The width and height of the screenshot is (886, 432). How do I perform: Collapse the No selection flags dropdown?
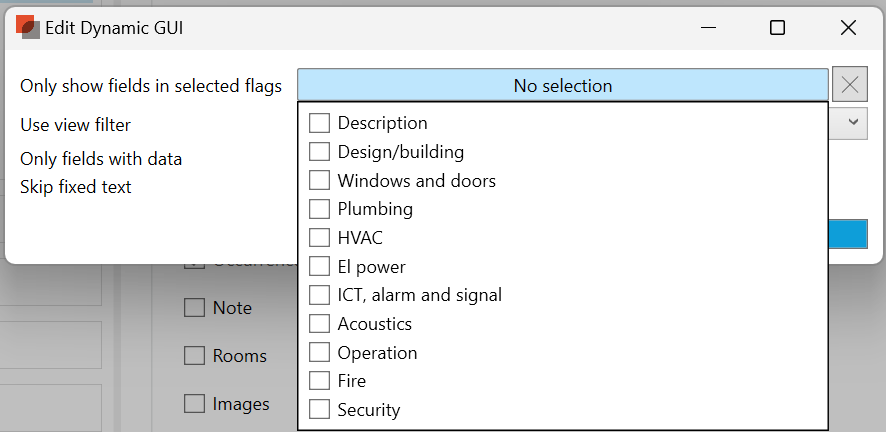pos(562,86)
